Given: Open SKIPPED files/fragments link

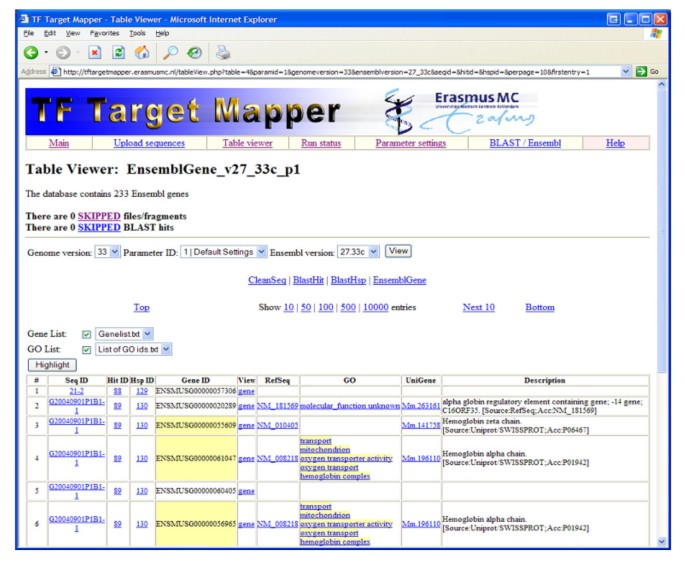Looking at the screenshot, I should coord(99,216).
